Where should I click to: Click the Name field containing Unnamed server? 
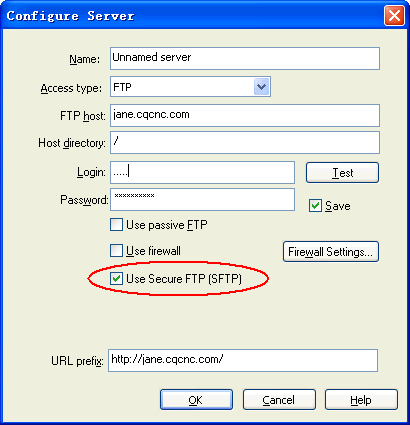point(245,58)
